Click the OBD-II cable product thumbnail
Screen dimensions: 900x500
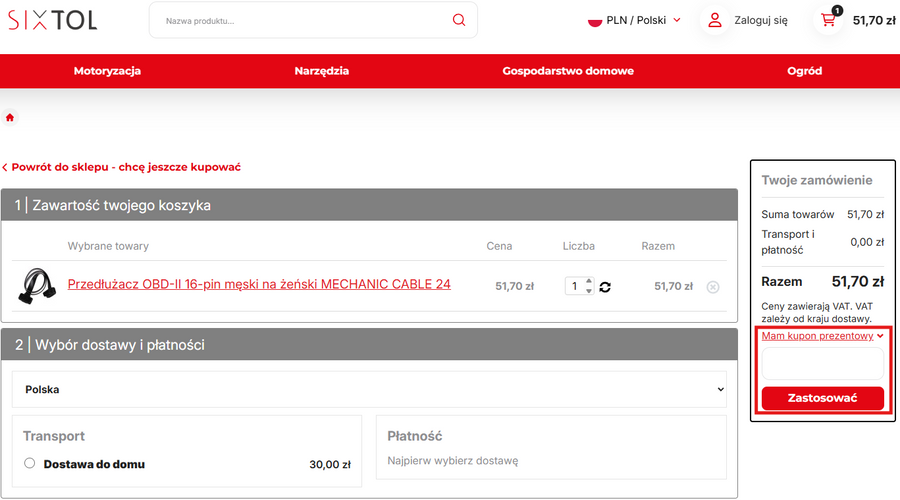pyautogui.click(x=37, y=286)
